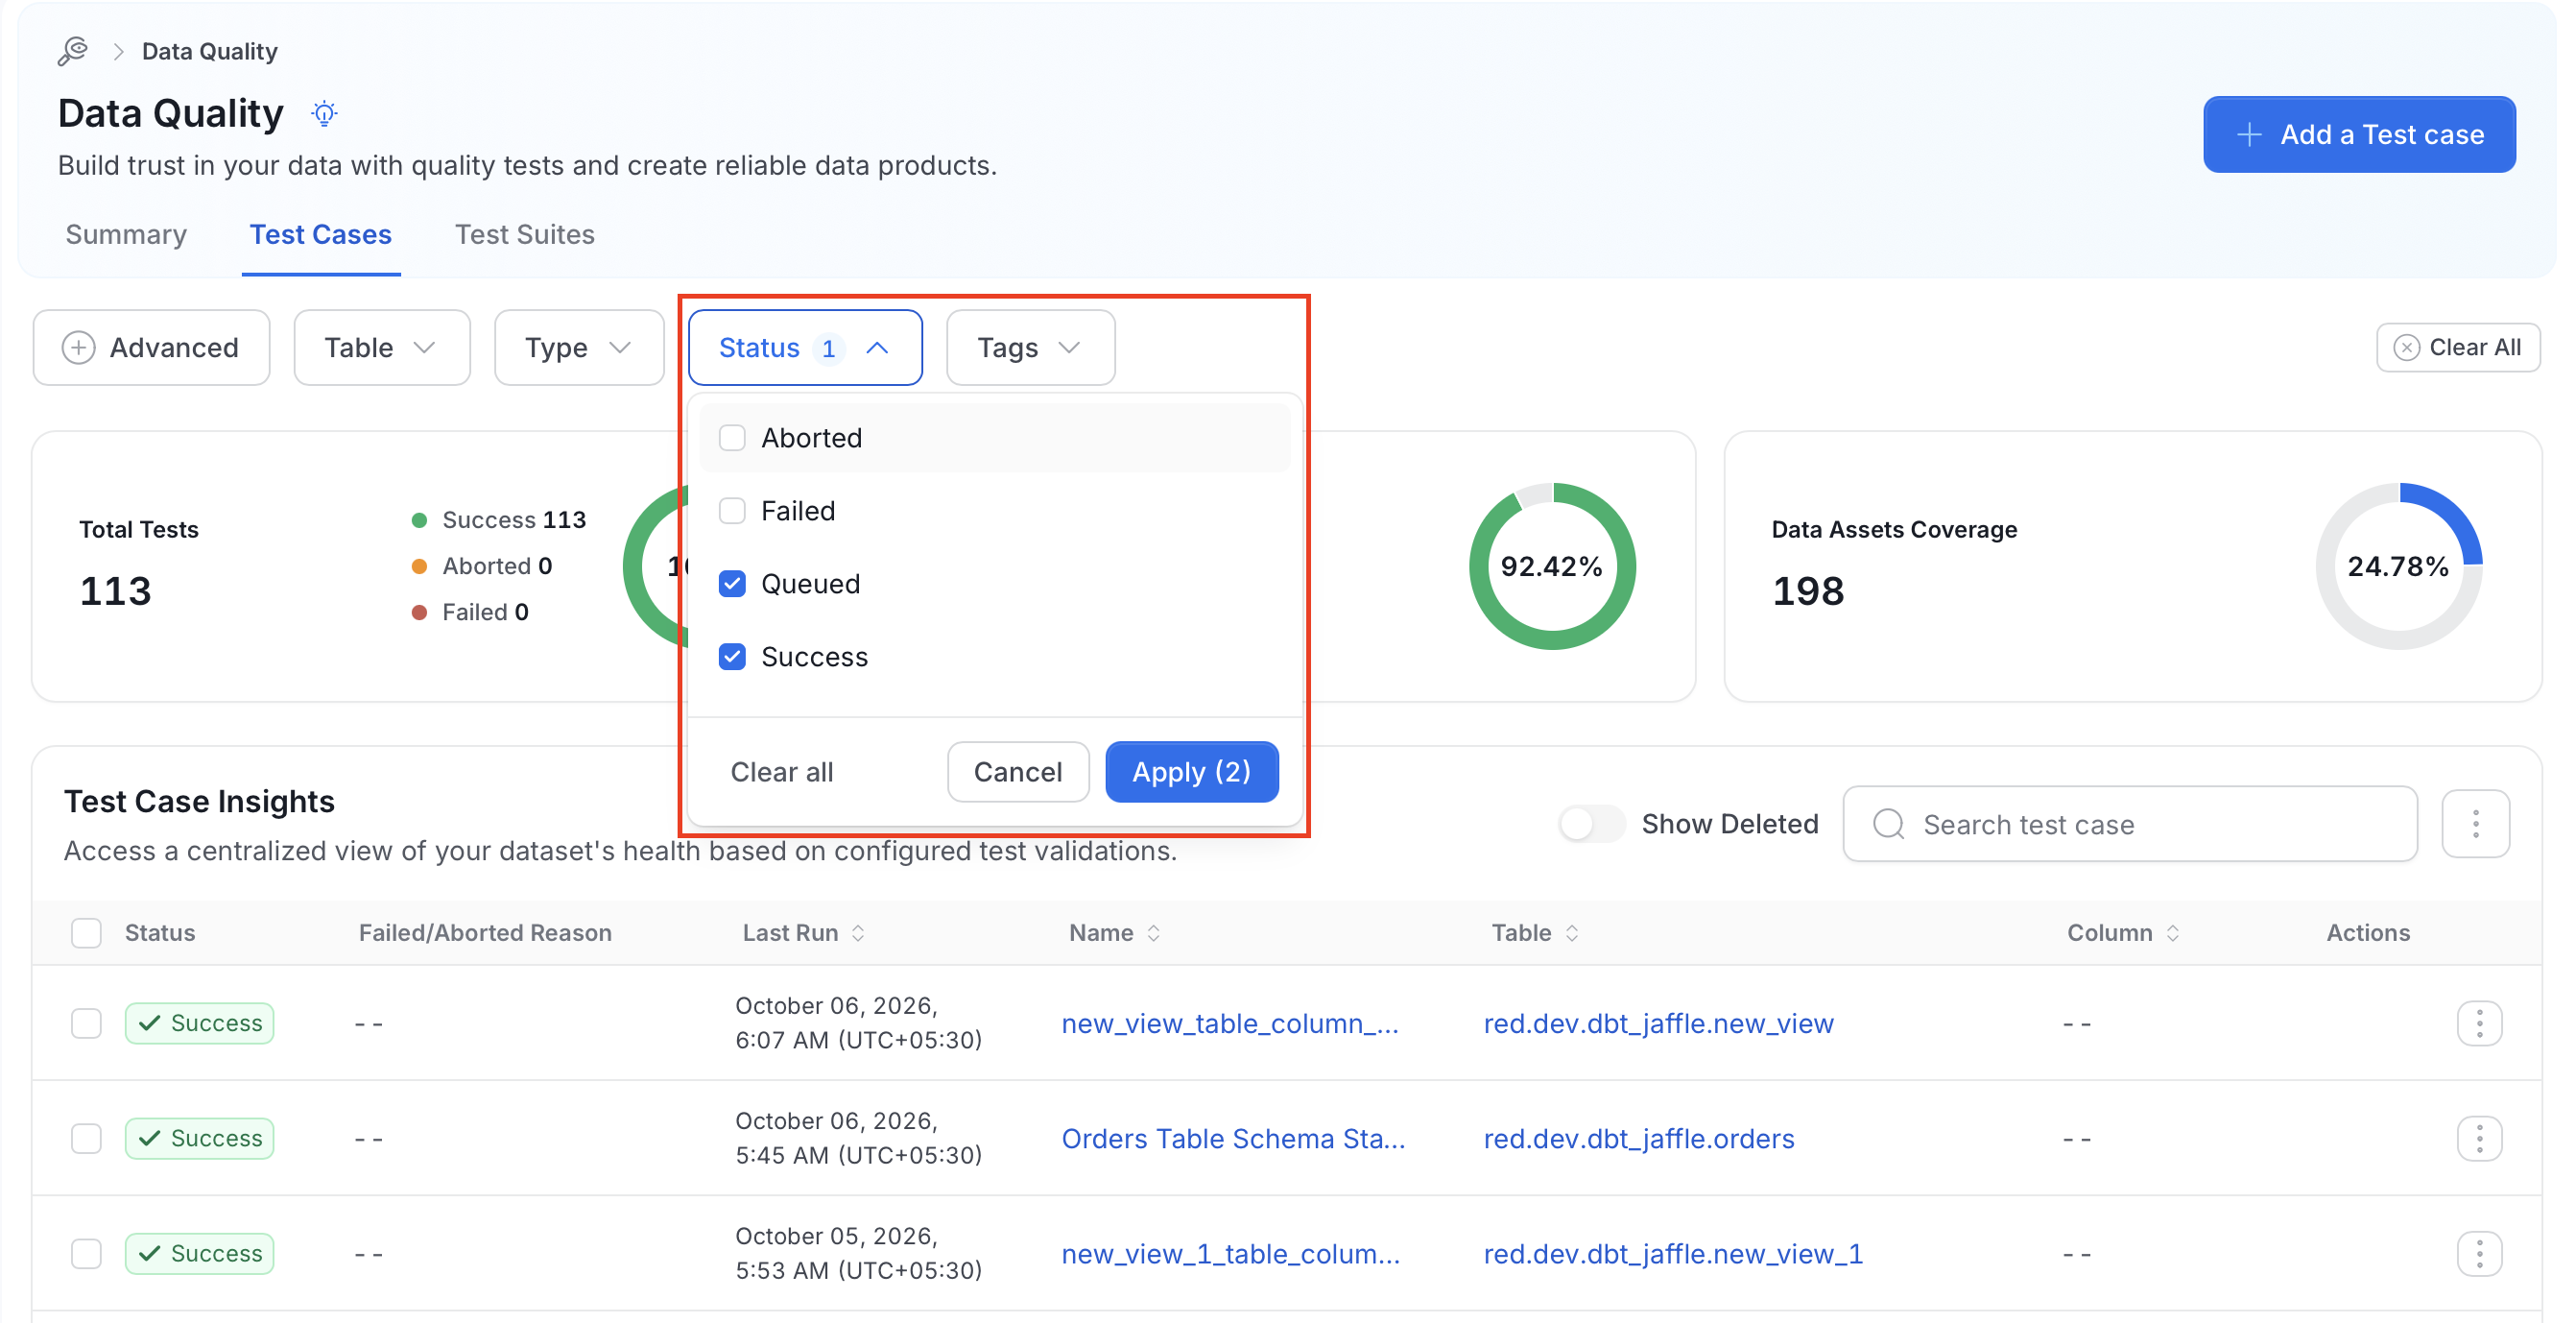
Task: Focus the Search test case field
Action: [x=2130, y=824]
